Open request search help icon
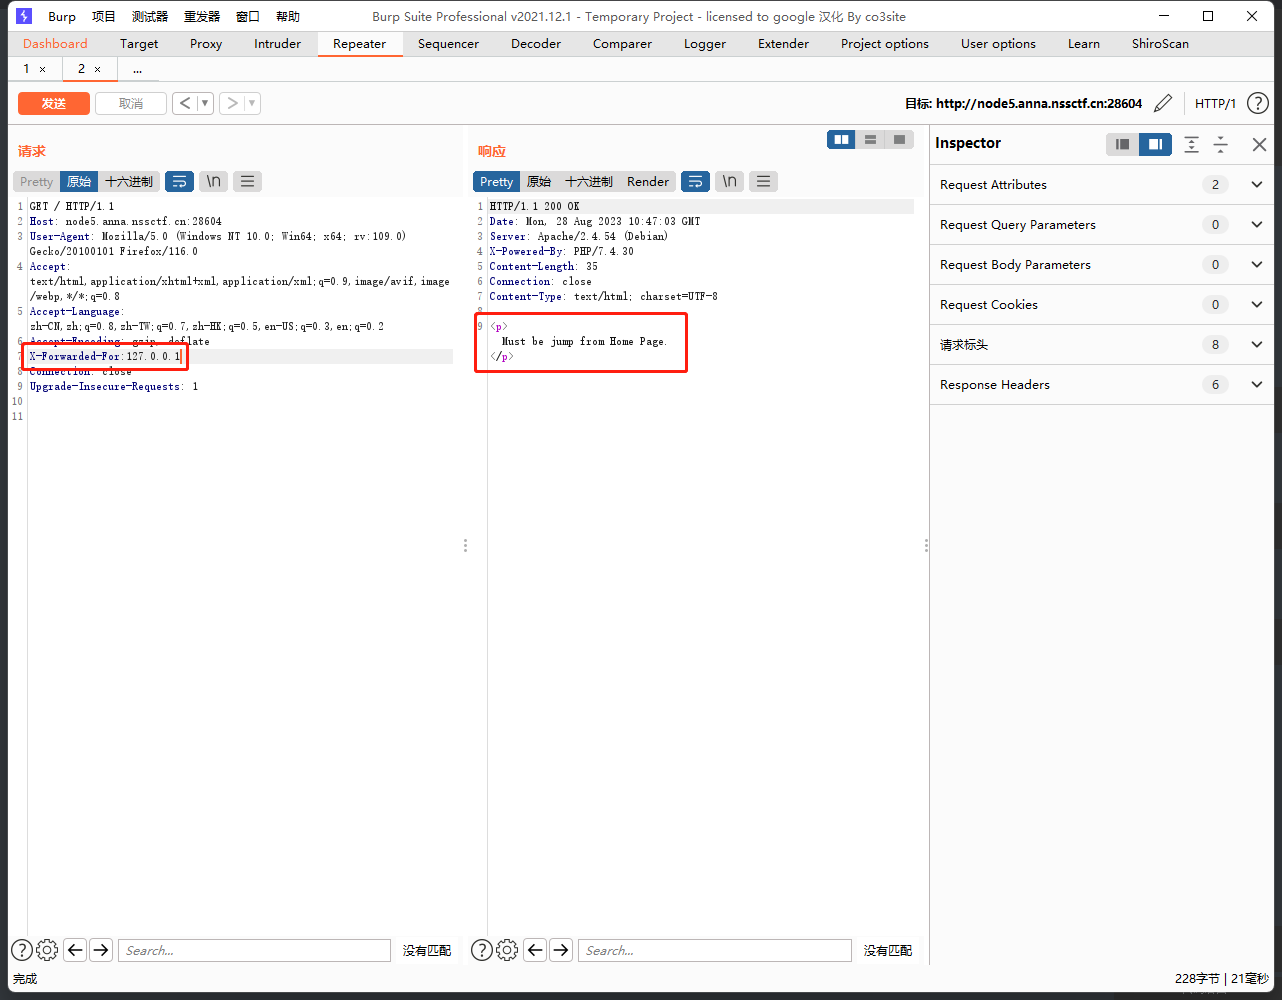1282x1000 pixels. pos(22,950)
